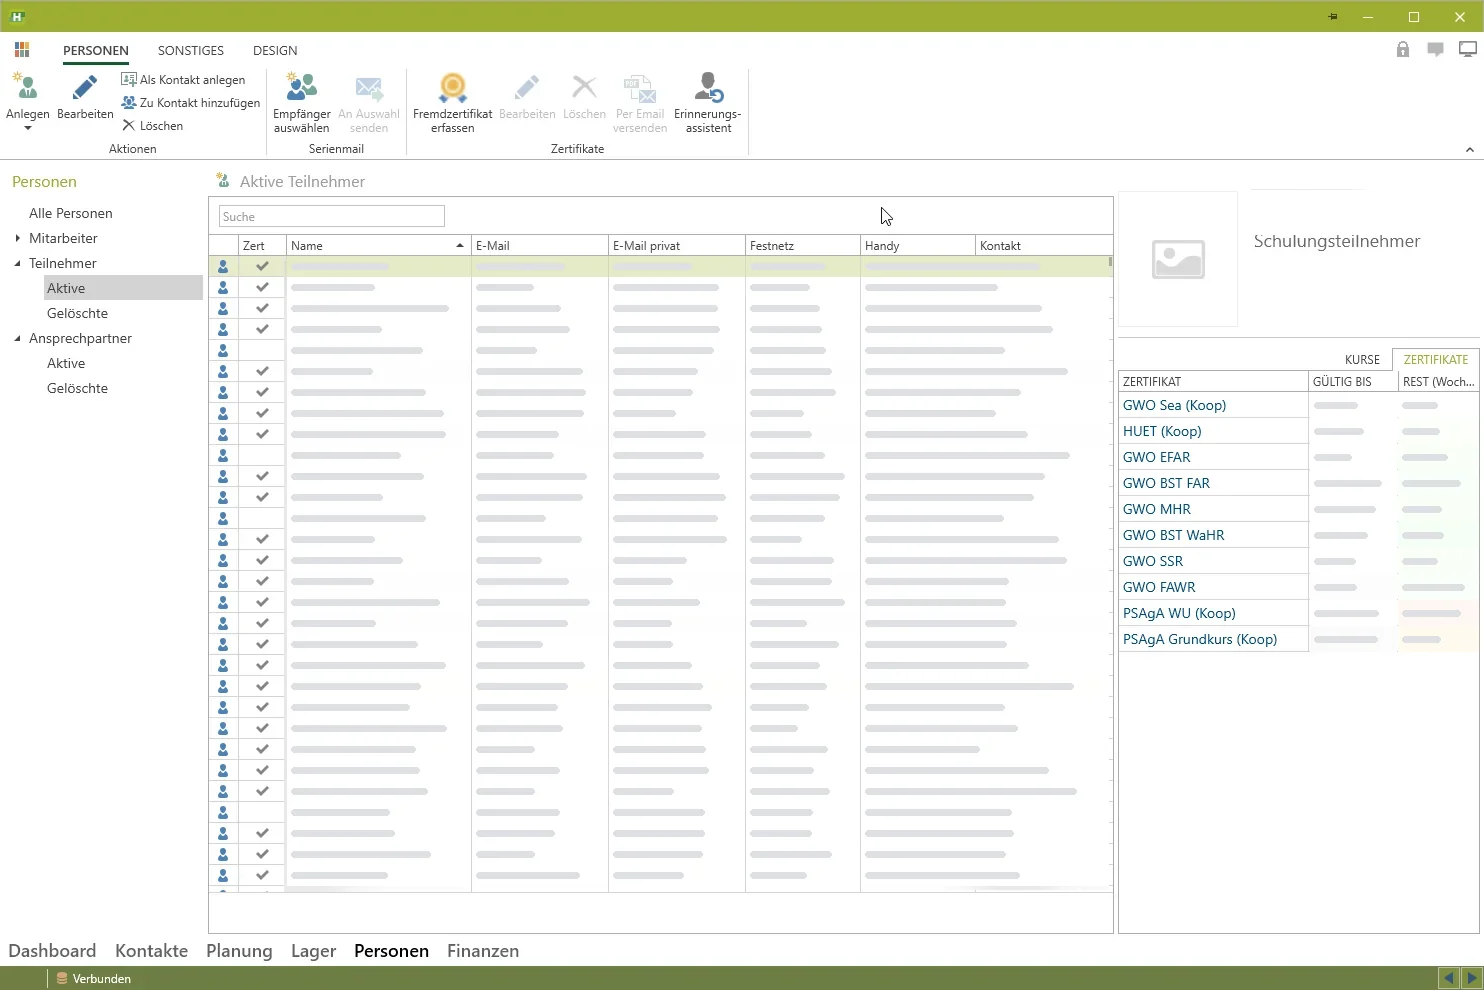Collapse the Teilnehmer tree node
The image size is (1484, 990).
pos(18,263)
